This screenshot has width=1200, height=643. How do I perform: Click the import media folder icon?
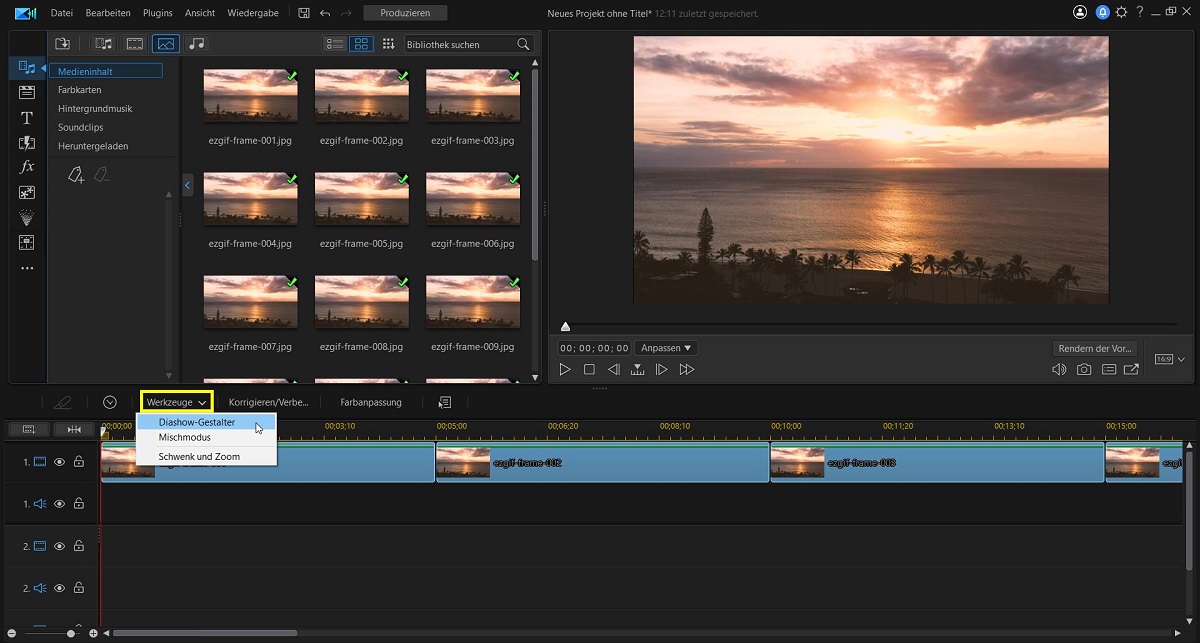point(62,44)
